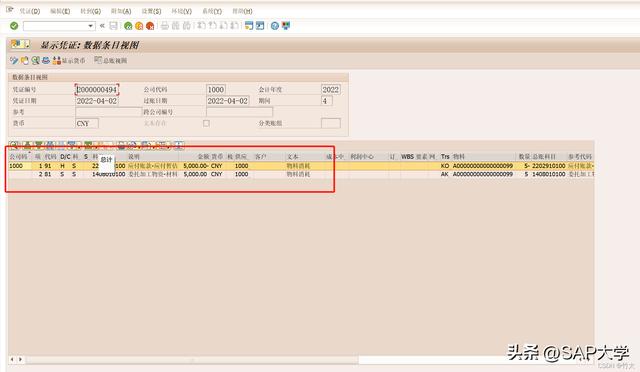Select line item row 1 with key 91

click(301, 166)
